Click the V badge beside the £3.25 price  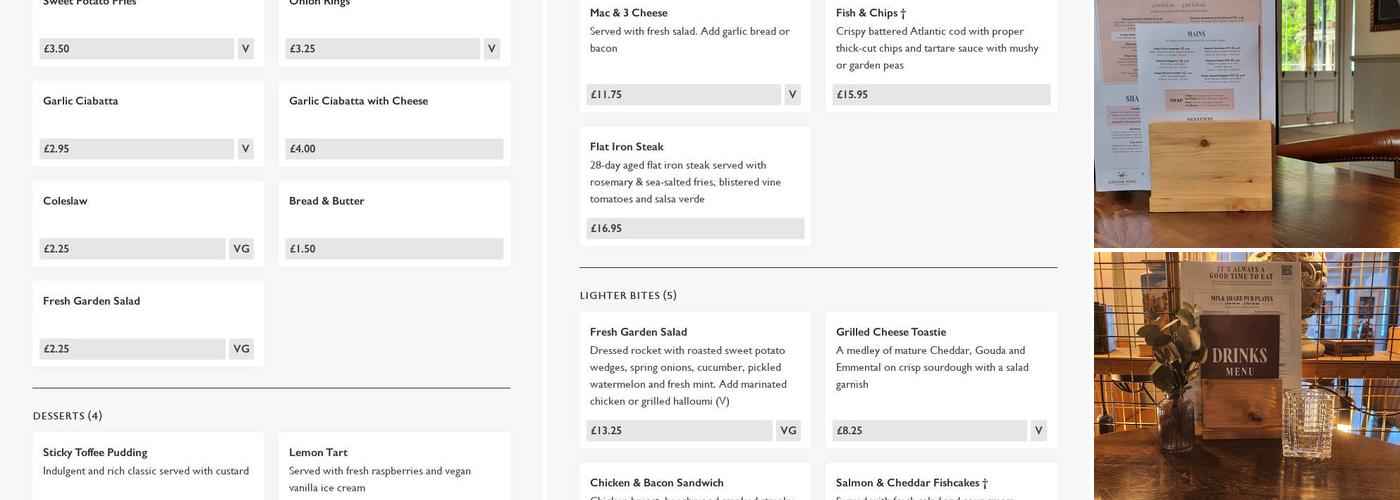tap(491, 49)
